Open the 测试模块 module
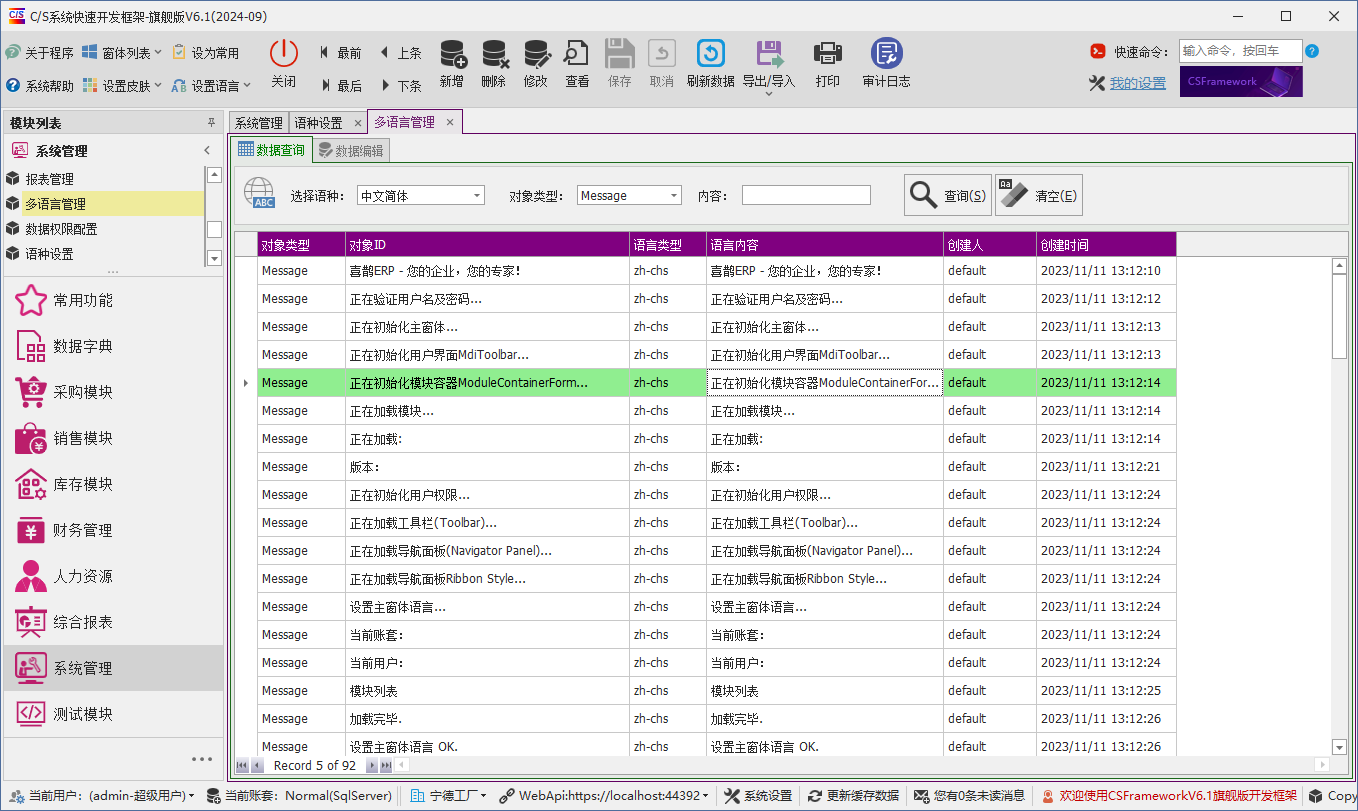 (114, 714)
